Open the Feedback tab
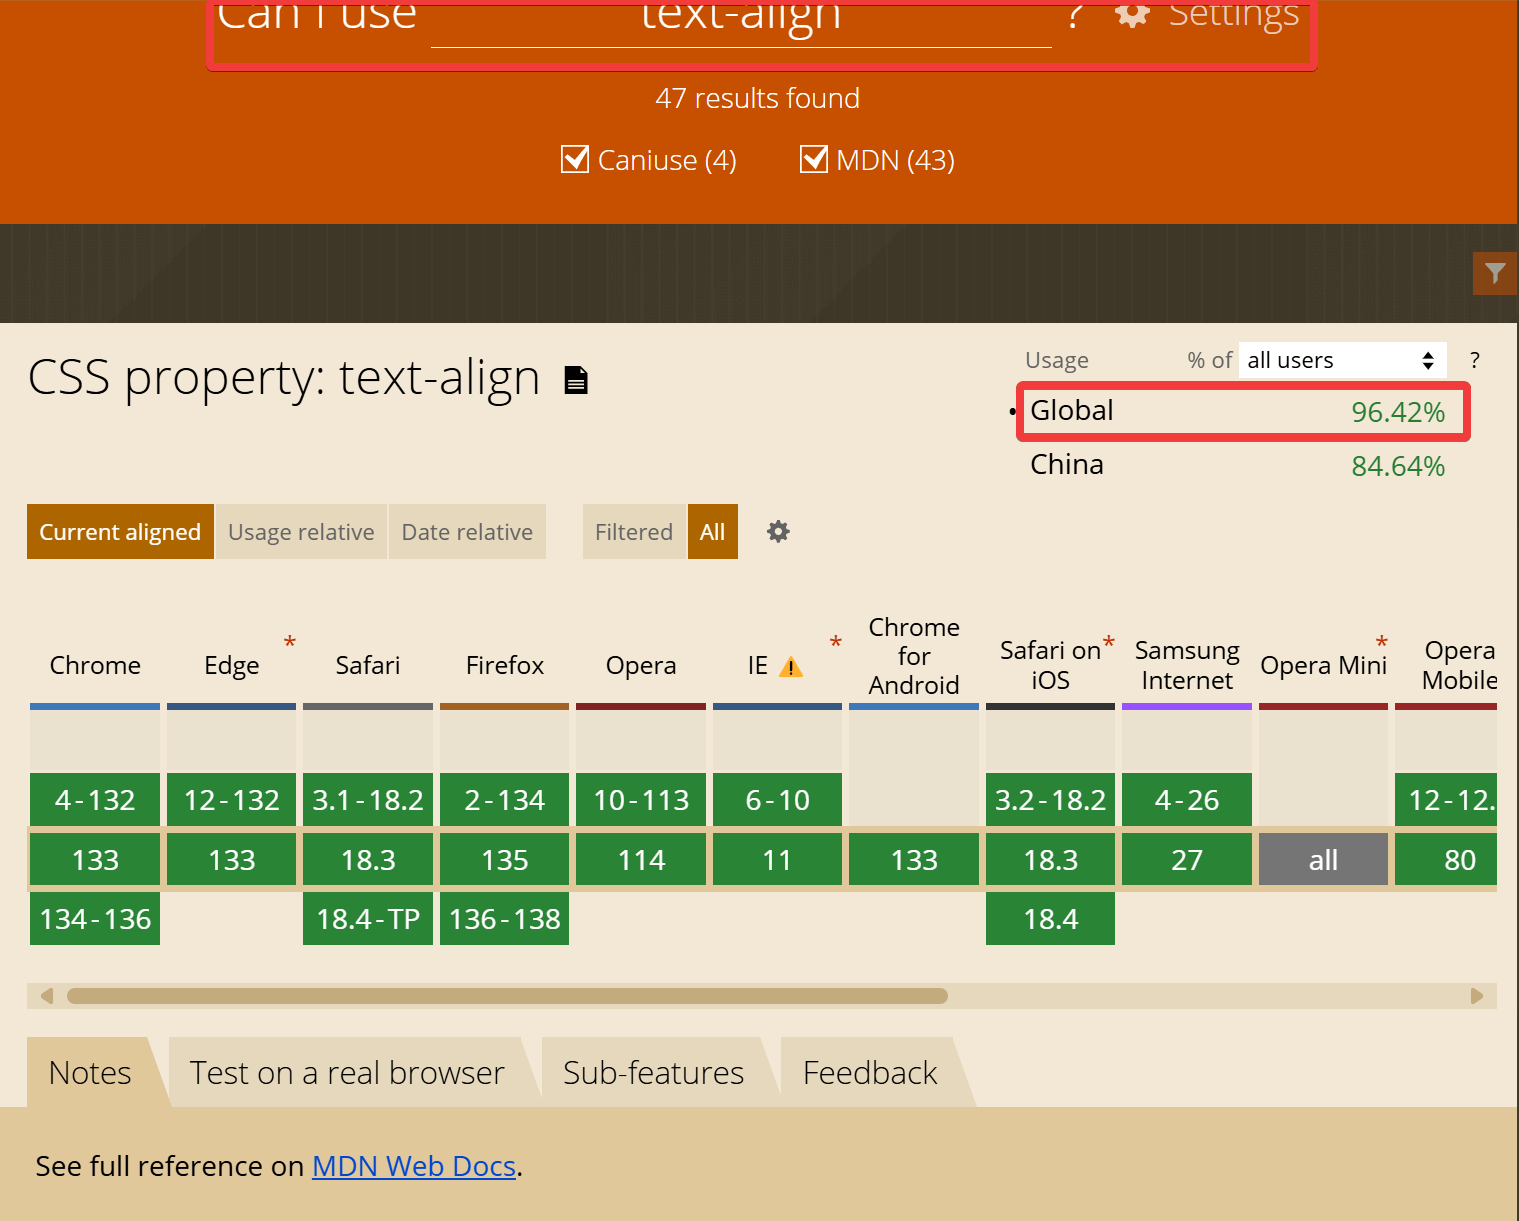The image size is (1519, 1221). (x=870, y=1072)
